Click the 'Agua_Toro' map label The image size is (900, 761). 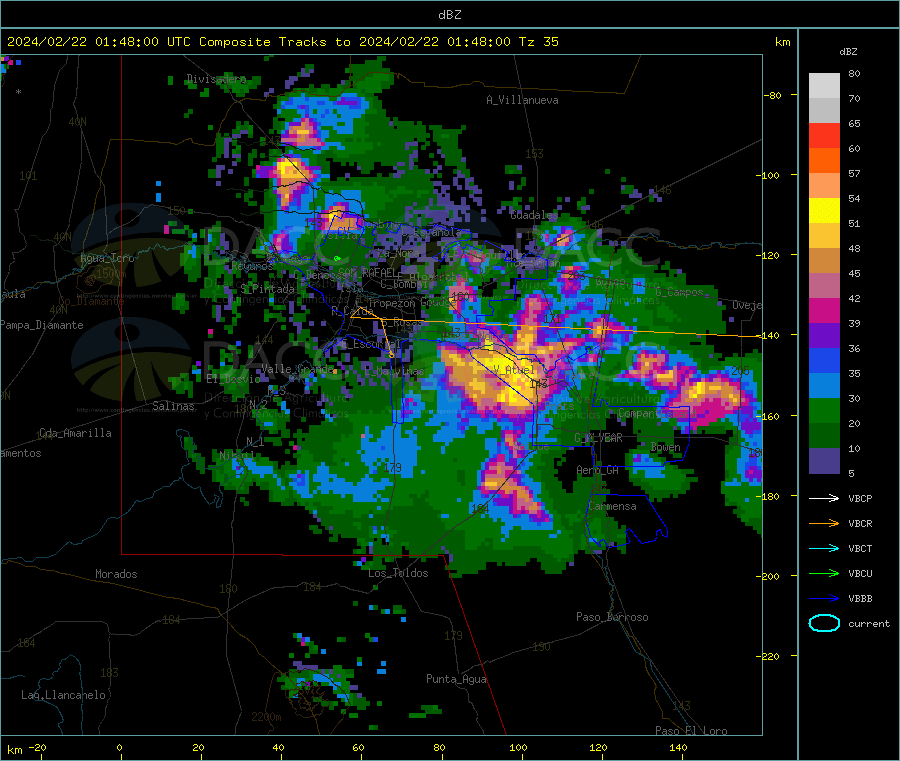coord(107,258)
